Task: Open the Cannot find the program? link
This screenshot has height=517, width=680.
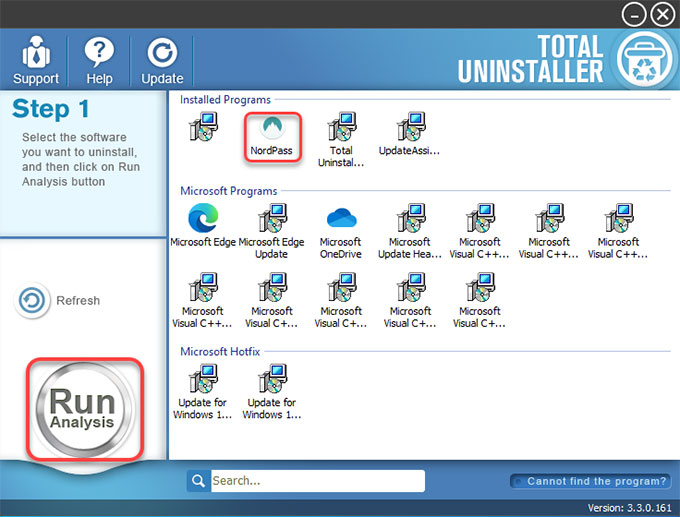Action: pyautogui.click(x=591, y=481)
